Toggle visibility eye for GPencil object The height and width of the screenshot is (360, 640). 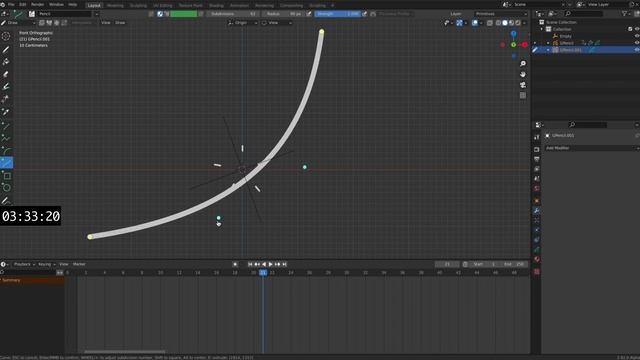click(x=637, y=43)
